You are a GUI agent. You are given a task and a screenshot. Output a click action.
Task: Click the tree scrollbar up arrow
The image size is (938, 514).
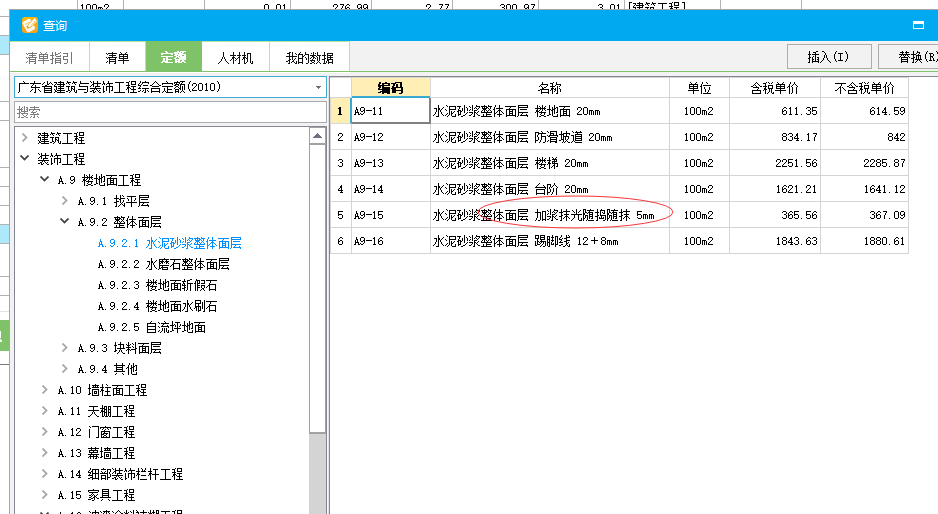click(x=318, y=136)
